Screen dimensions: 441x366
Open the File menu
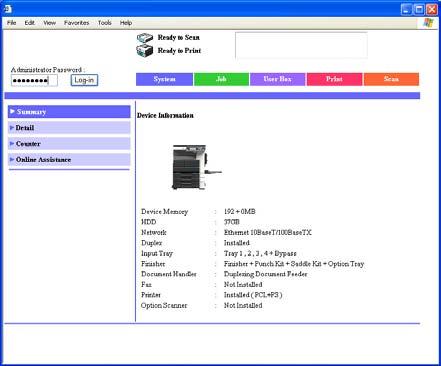coord(12,23)
